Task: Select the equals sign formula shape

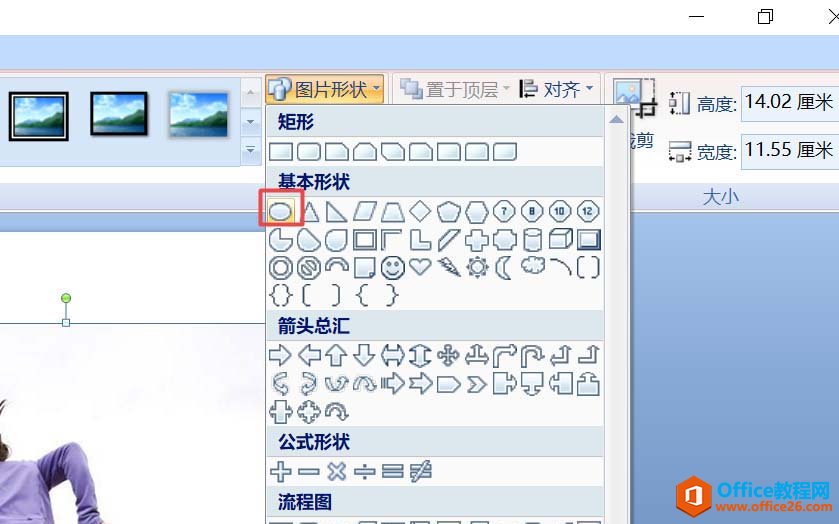Action: (392, 472)
